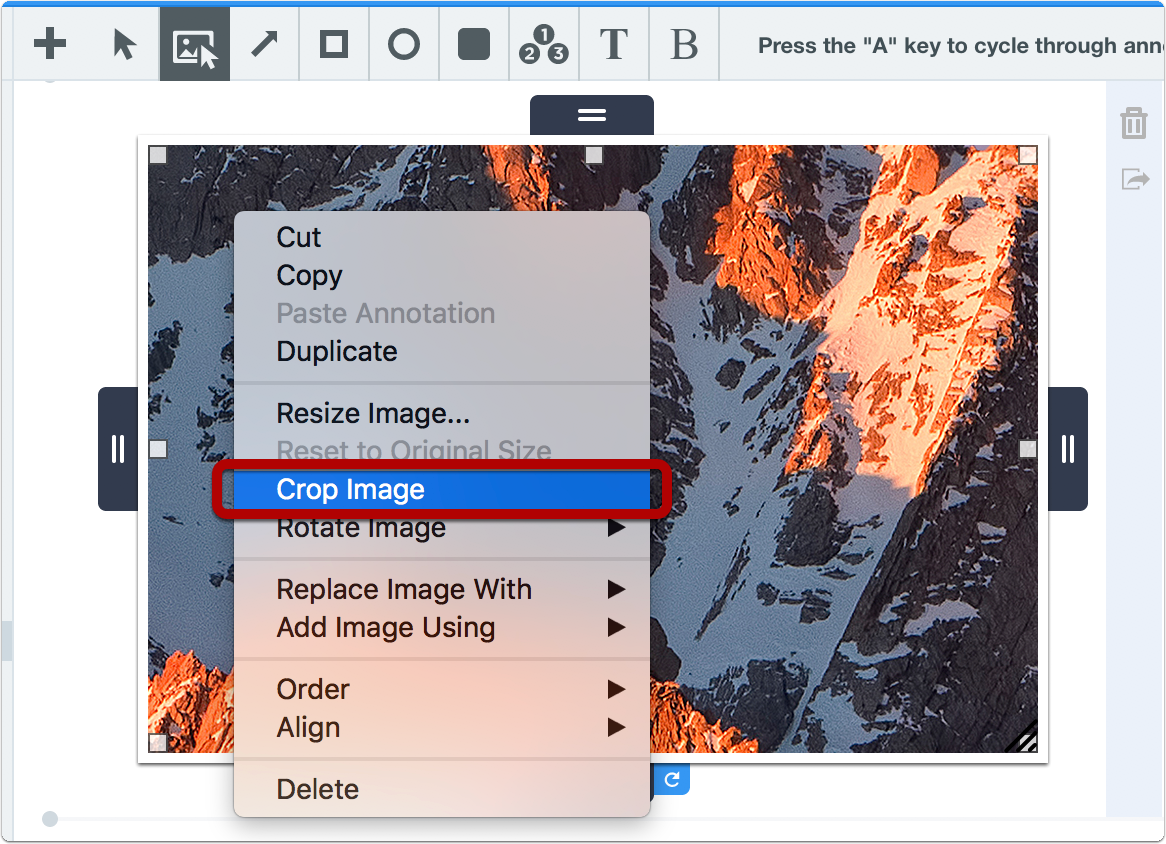Image resolution: width=1166 pixels, height=844 pixels.
Task: Click the top-right image resize handle
Action: [1028, 155]
